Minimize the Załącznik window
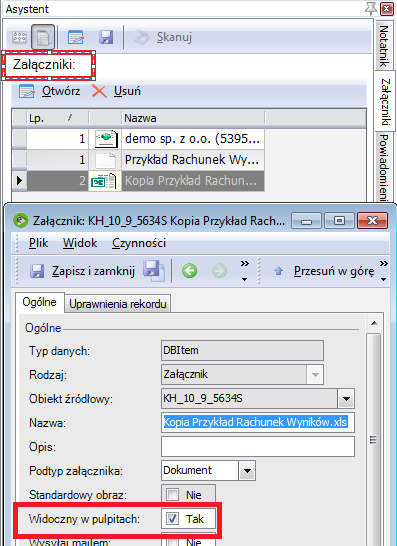Screen dimensions: 397x546 pyautogui.click(x=306, y=221)
